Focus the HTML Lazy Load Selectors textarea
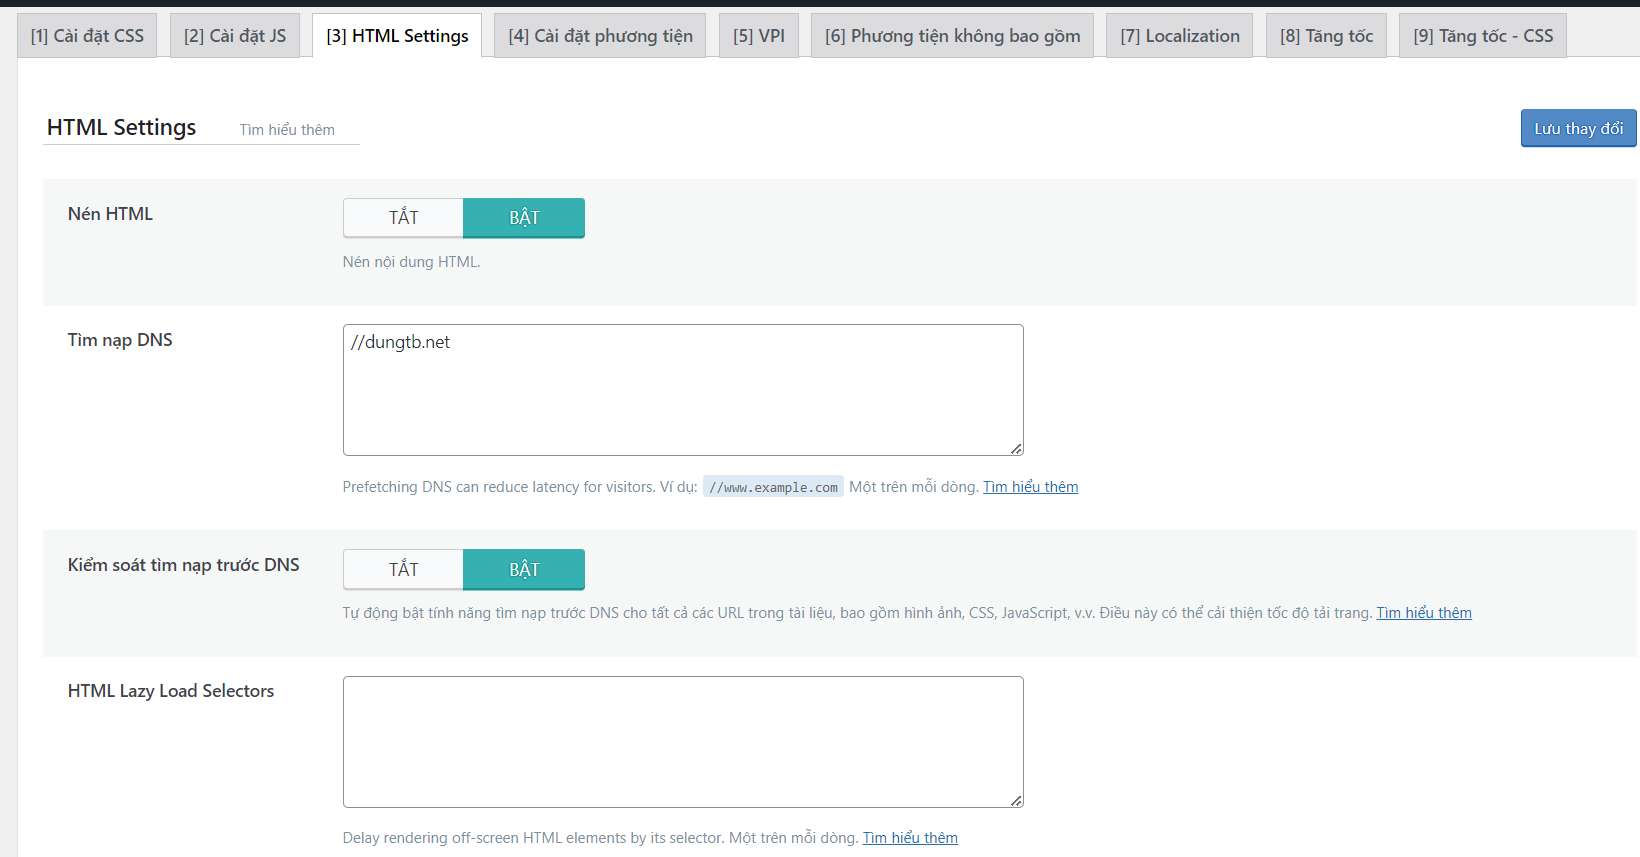 [x=683, y=742]
